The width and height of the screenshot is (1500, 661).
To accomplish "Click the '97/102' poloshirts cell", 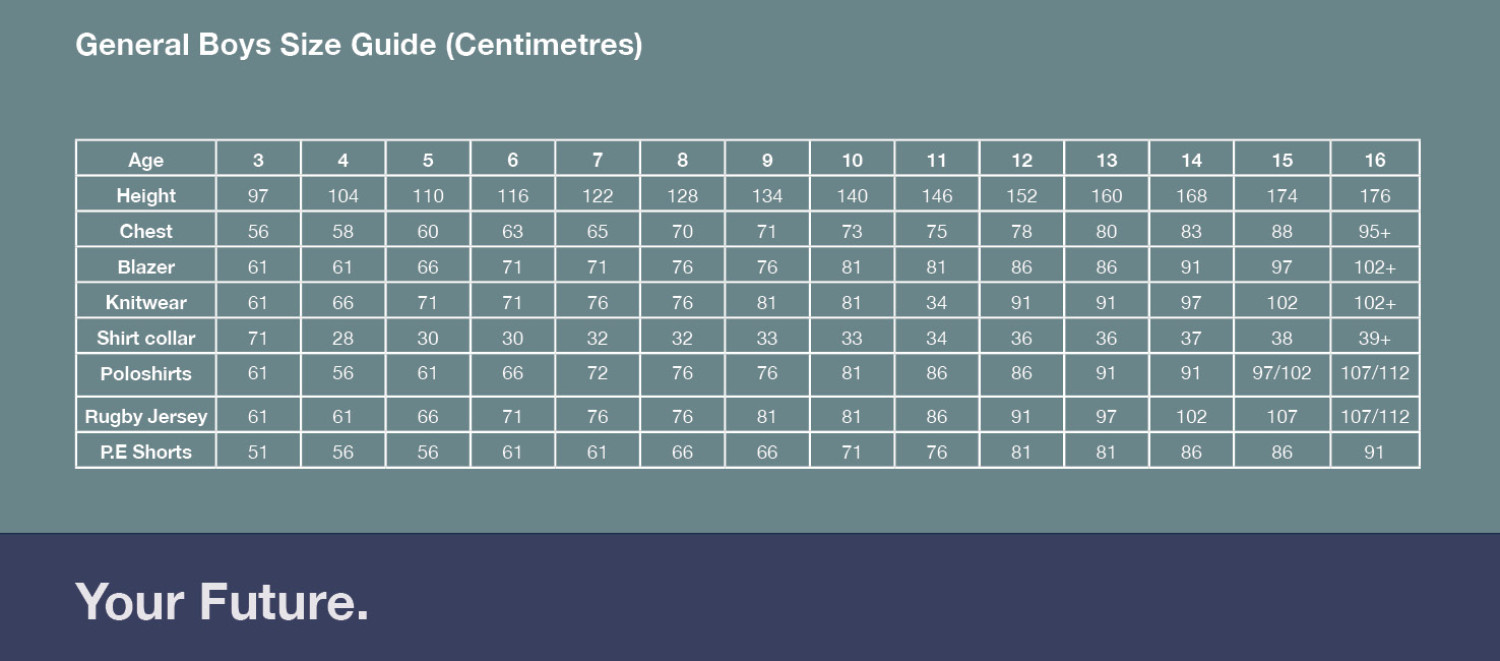I will pyautogui.click(x=1282, y=374).
